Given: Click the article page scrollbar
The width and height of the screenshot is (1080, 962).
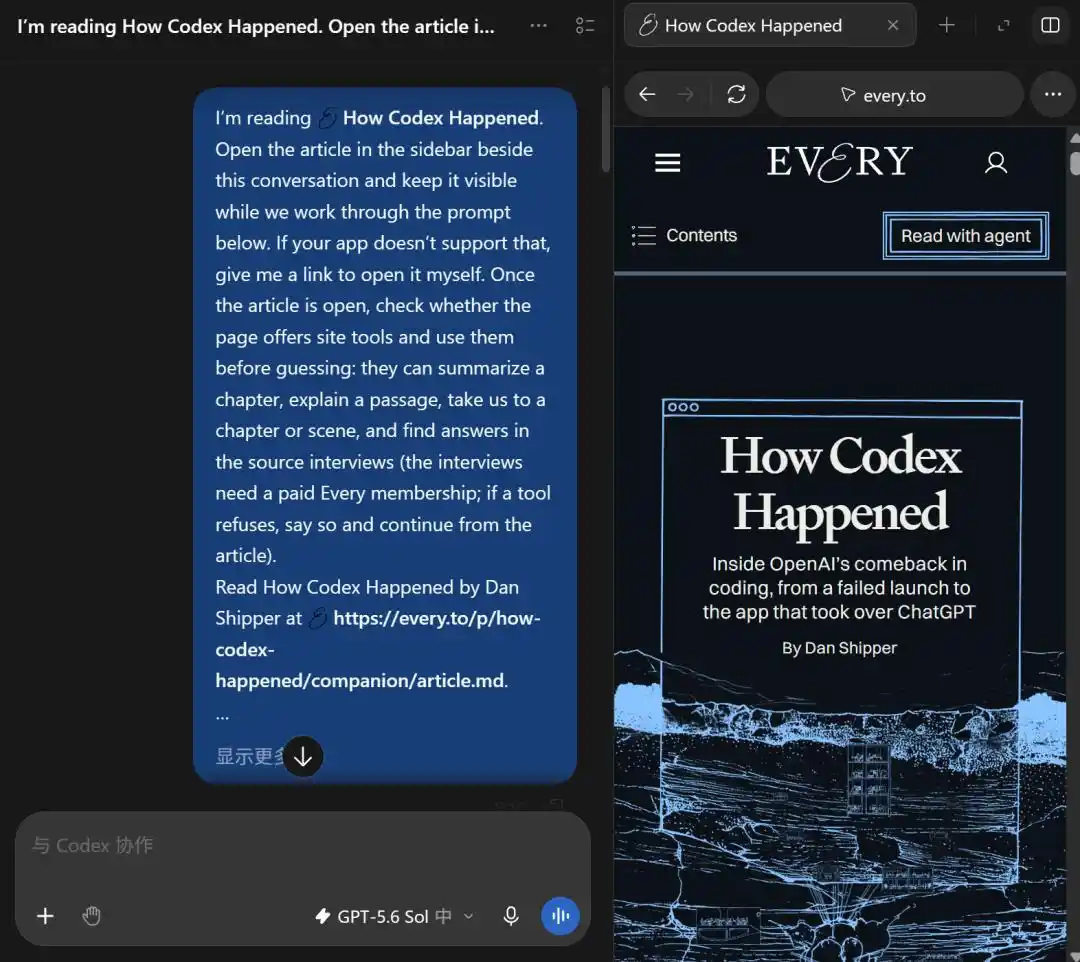Looking at the screenshot, I should click(1074, 163).
